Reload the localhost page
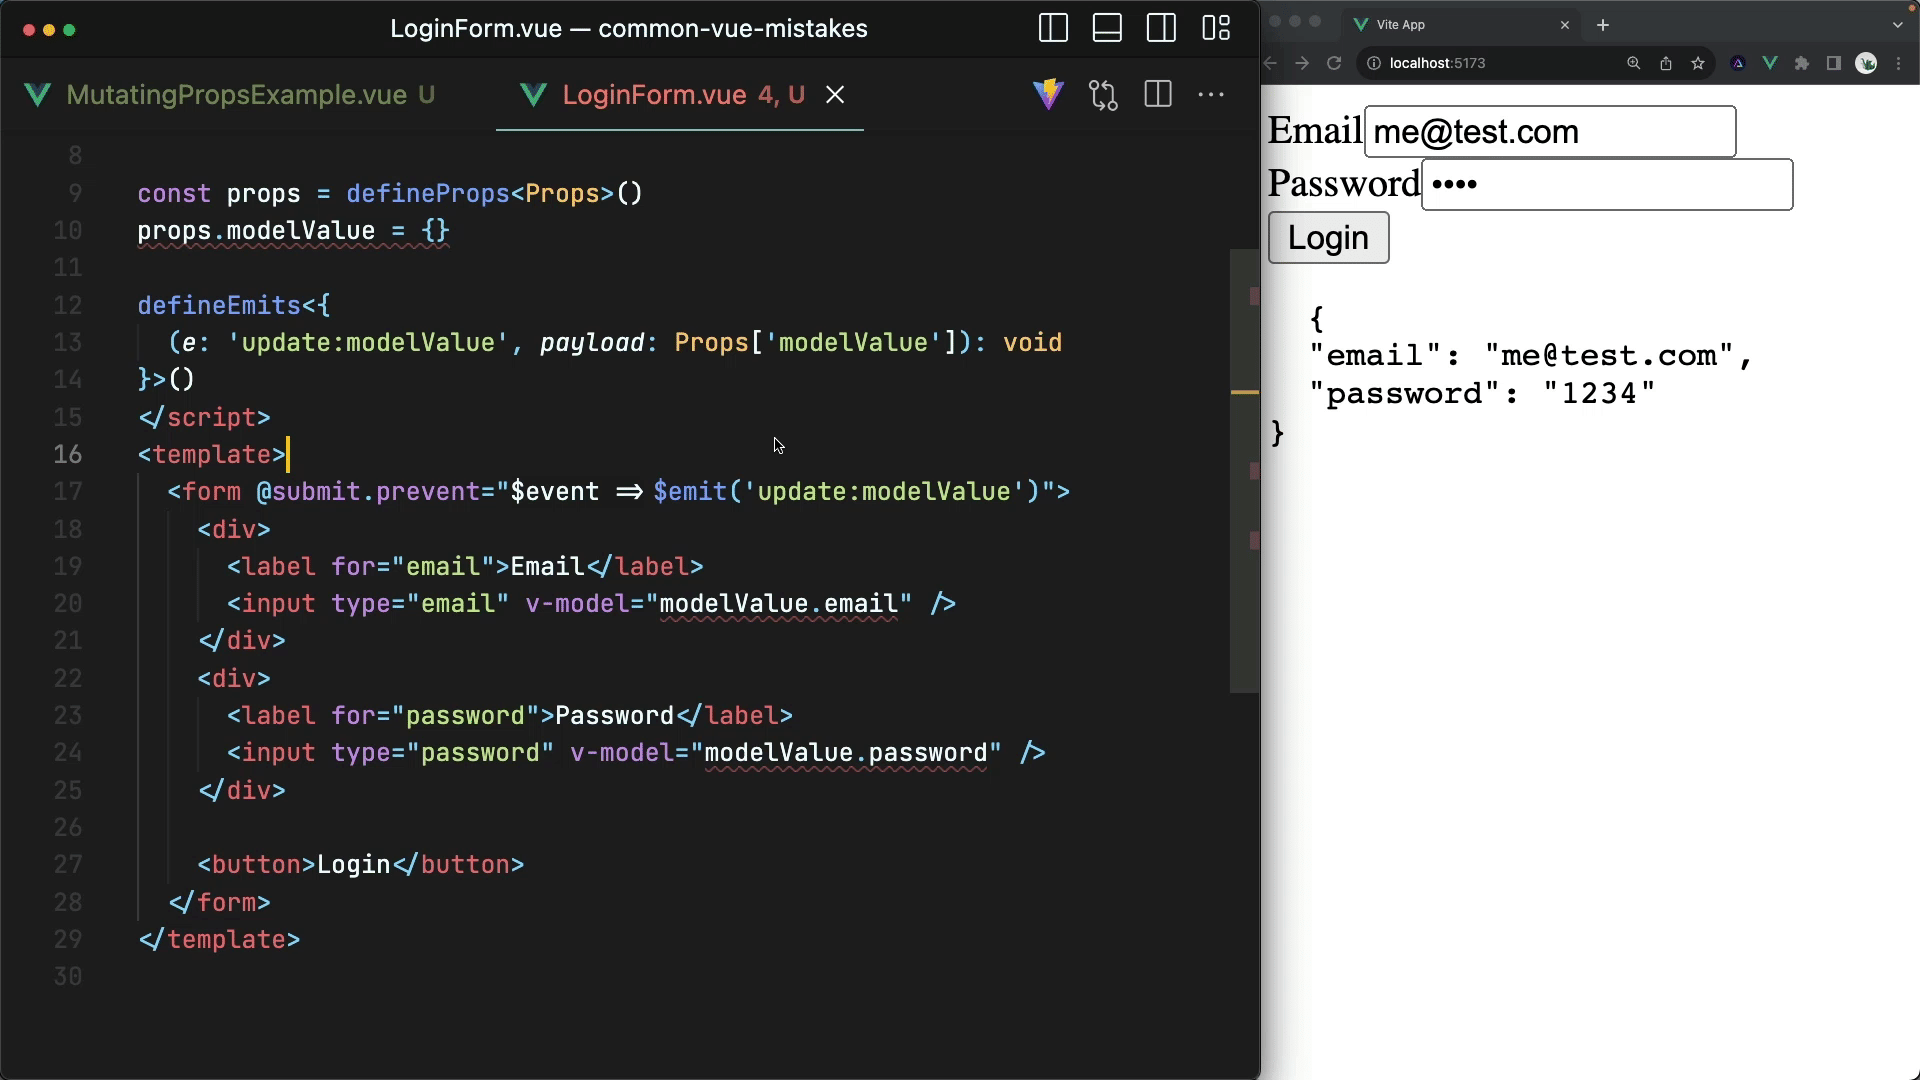Viewport: 1920px width, 1080px height. (x=1333, y=63)
